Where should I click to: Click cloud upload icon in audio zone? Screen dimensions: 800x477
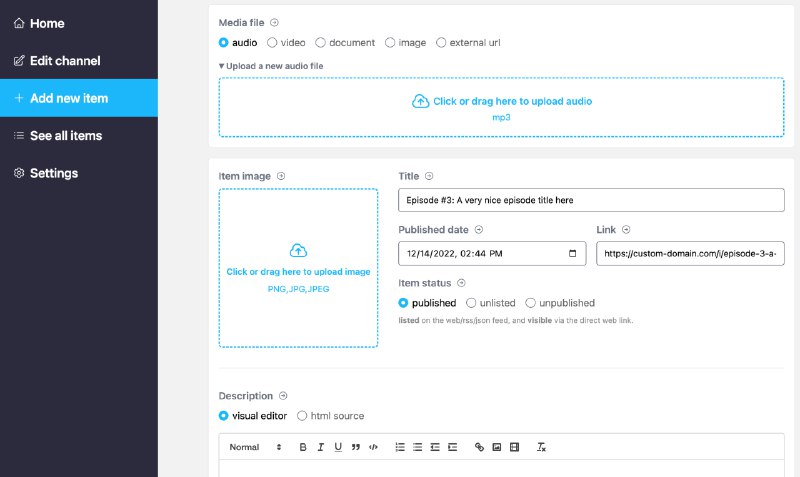pos(420,101)
